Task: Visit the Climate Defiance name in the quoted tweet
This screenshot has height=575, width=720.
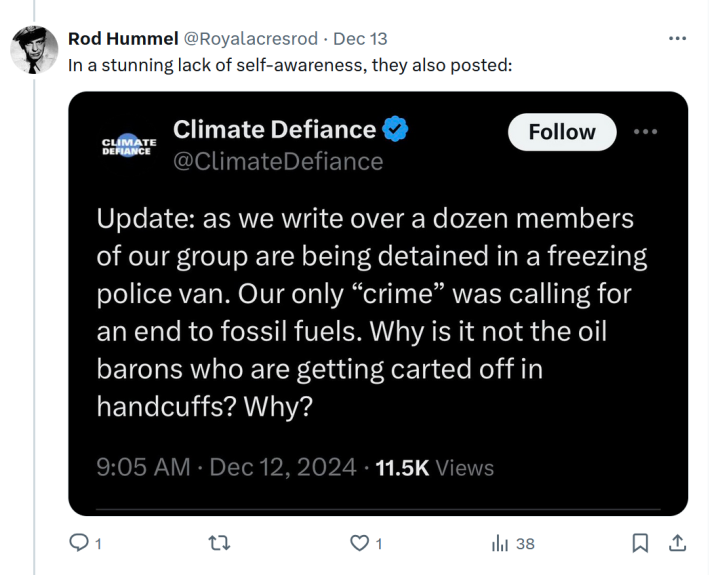Action: coord(274,130)
